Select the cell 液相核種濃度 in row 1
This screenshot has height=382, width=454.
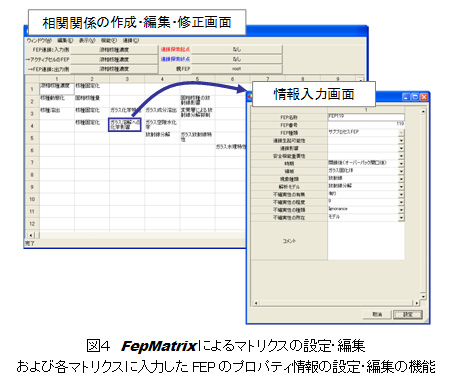[57, 89]
